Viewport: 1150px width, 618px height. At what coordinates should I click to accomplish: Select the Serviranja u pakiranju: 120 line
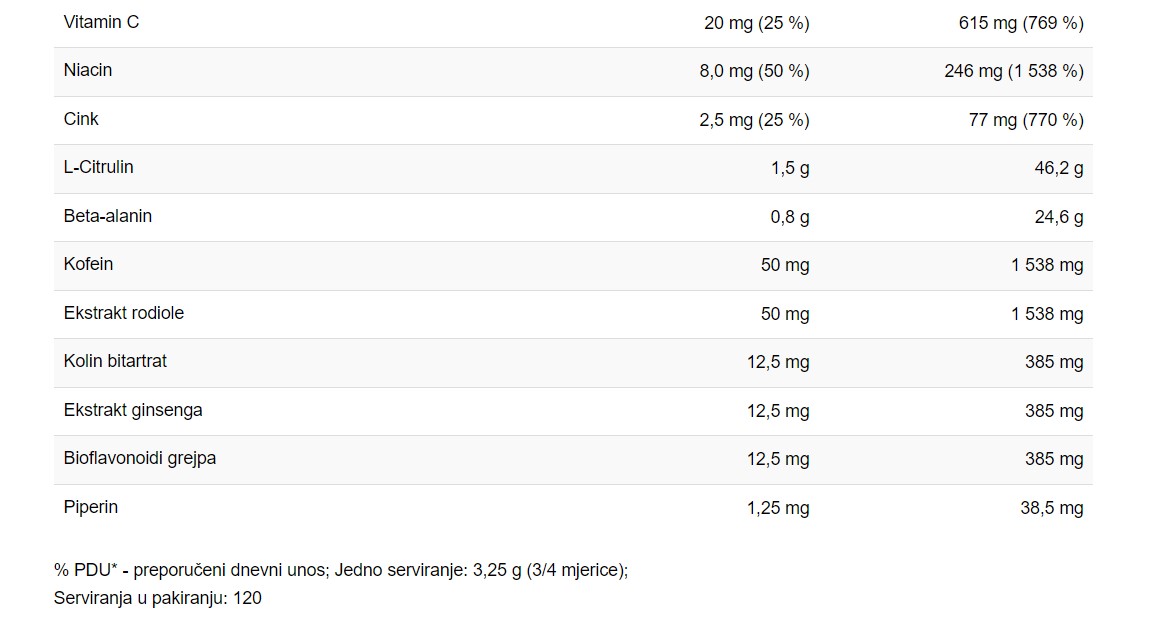pyautogui.click(x=158, y=598)
